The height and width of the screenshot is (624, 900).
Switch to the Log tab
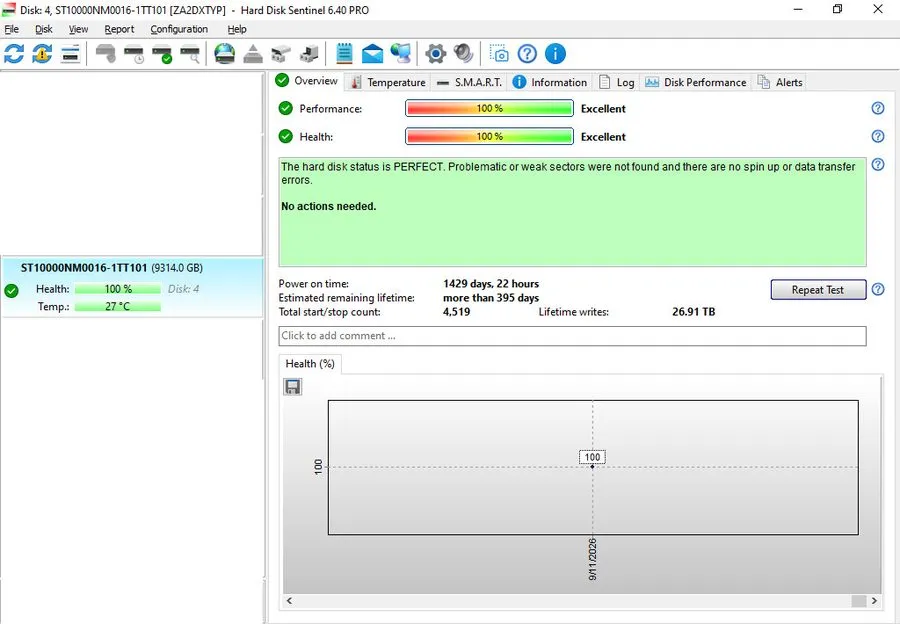(616, 83)
